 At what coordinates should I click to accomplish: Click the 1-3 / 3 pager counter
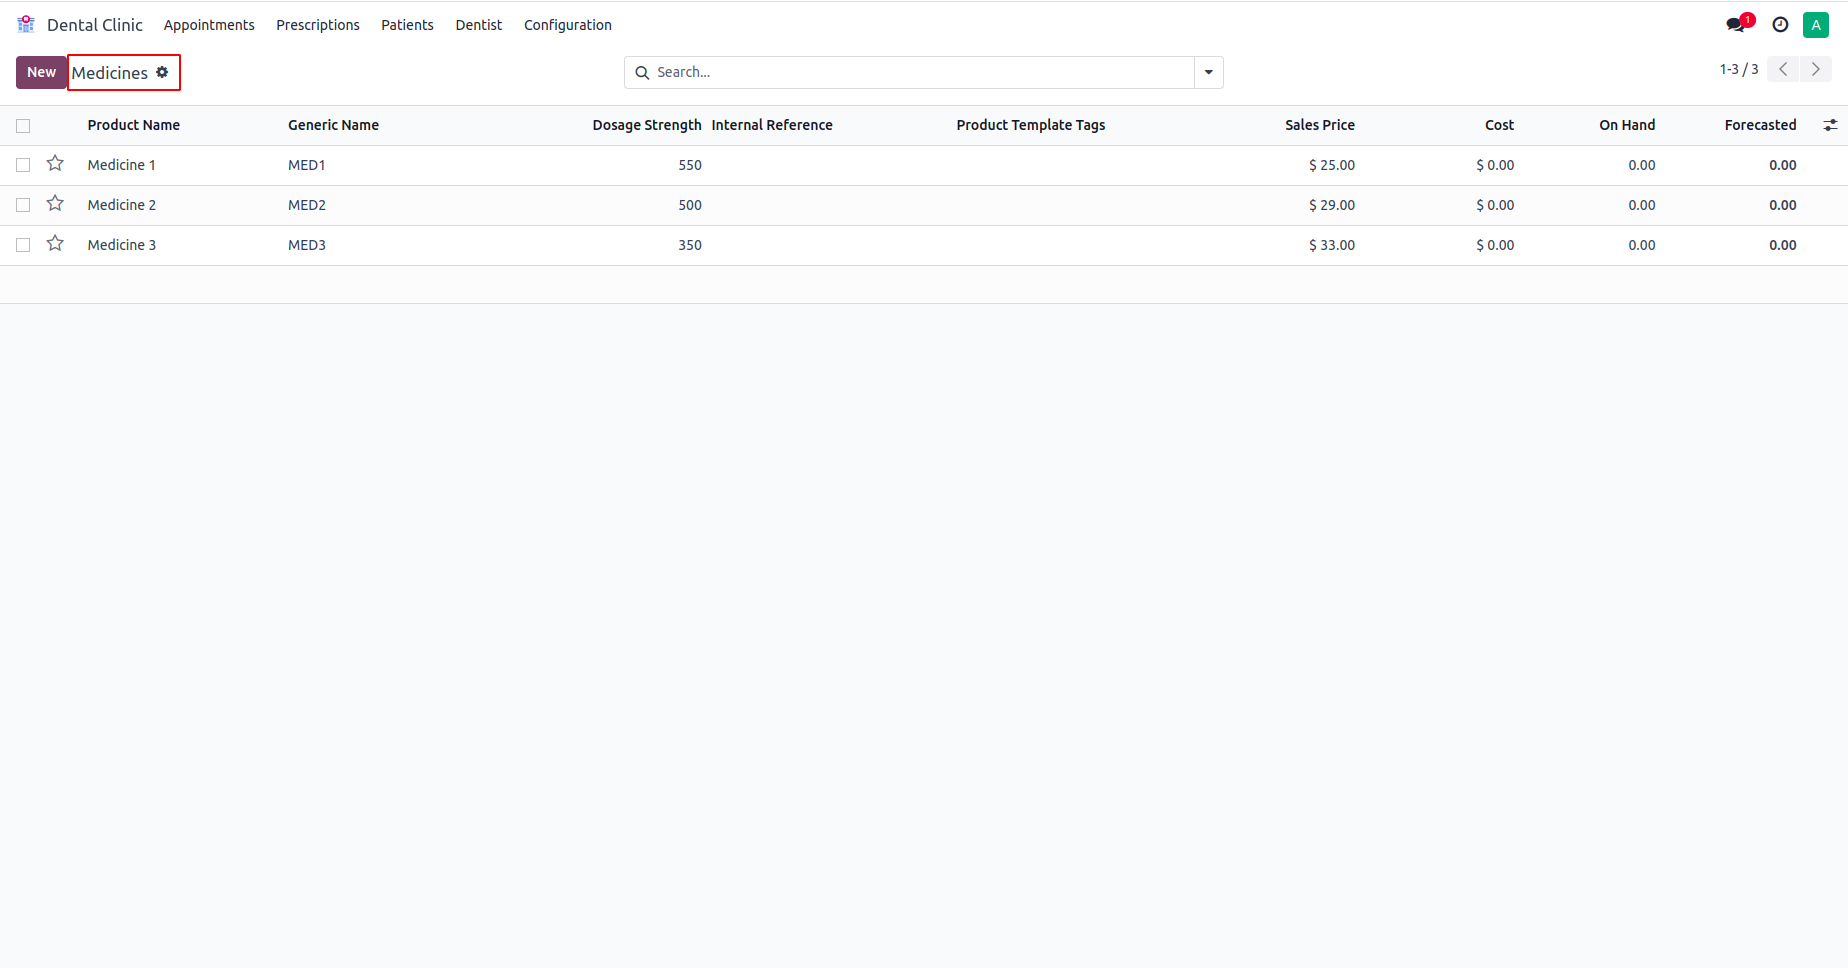(1739, 69)
